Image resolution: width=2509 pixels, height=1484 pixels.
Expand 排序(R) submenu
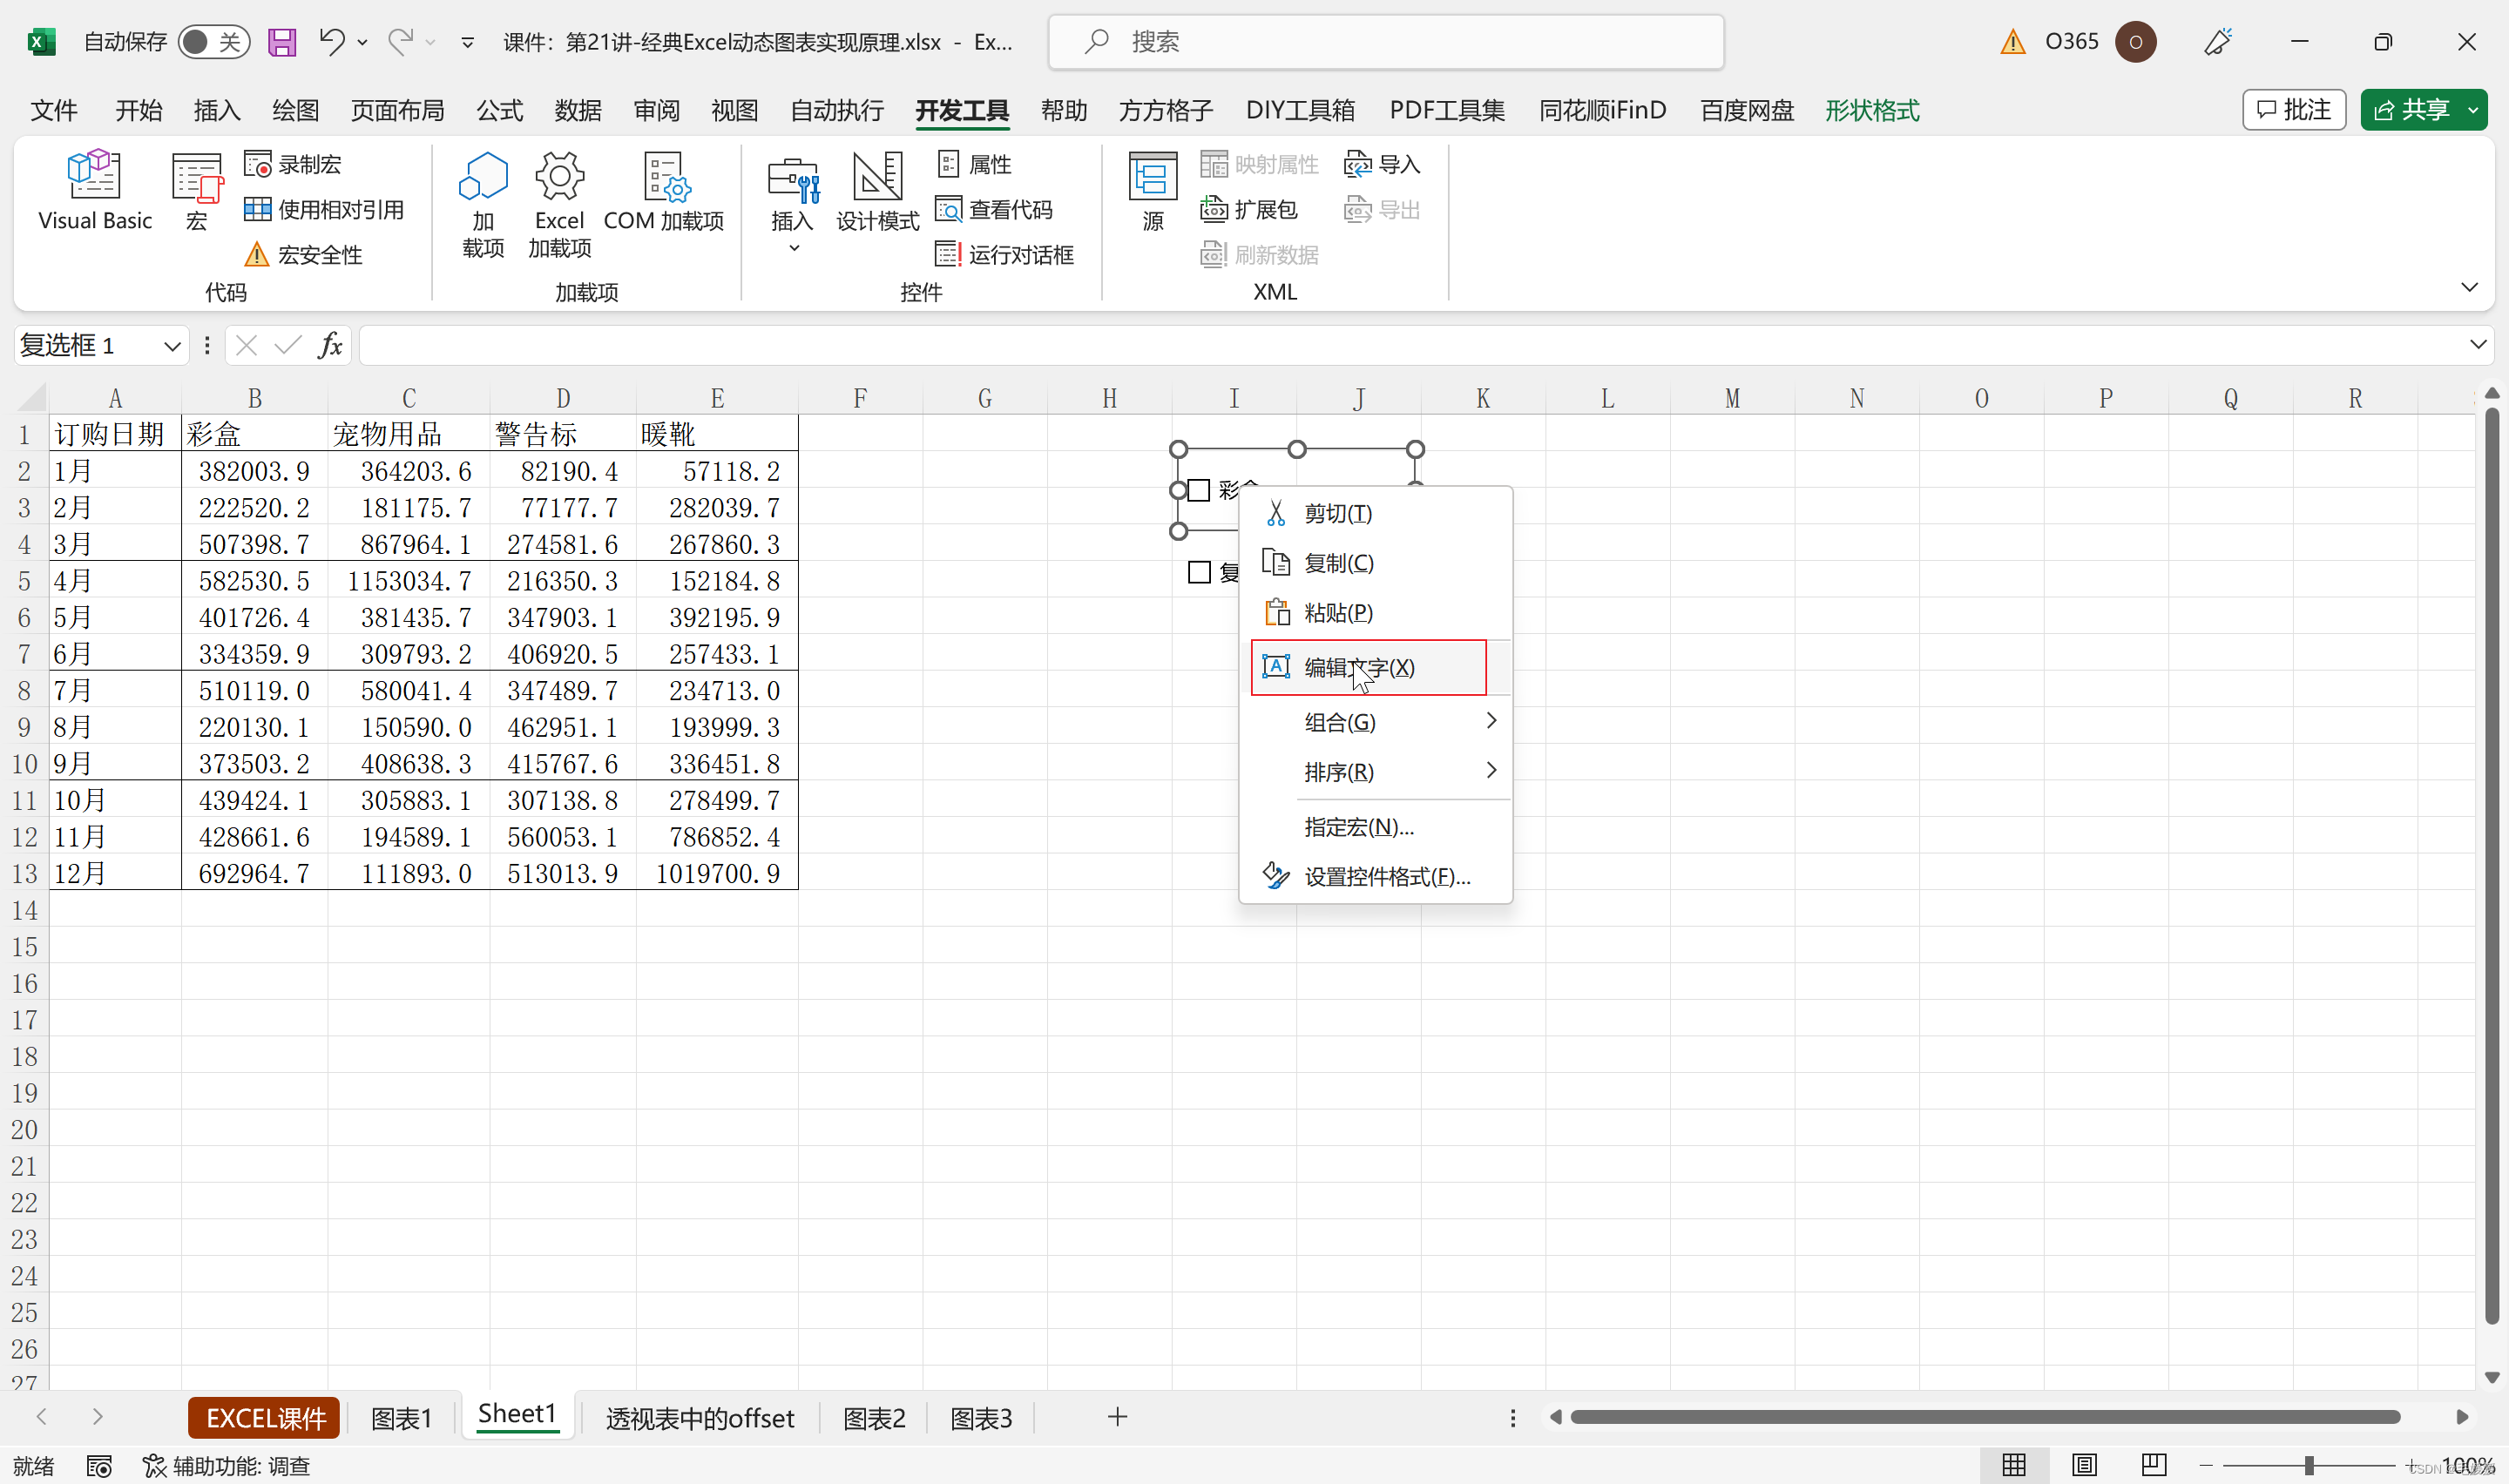tap(1375, 772)
